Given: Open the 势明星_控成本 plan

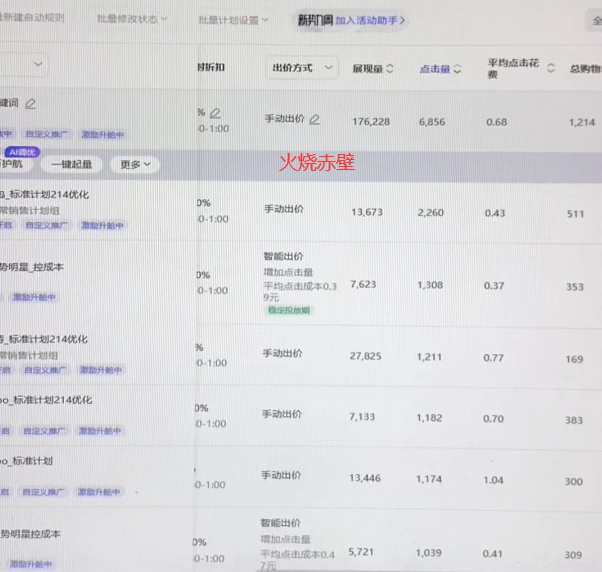Looking at the screenshot, I should click(x=32, y=267).
